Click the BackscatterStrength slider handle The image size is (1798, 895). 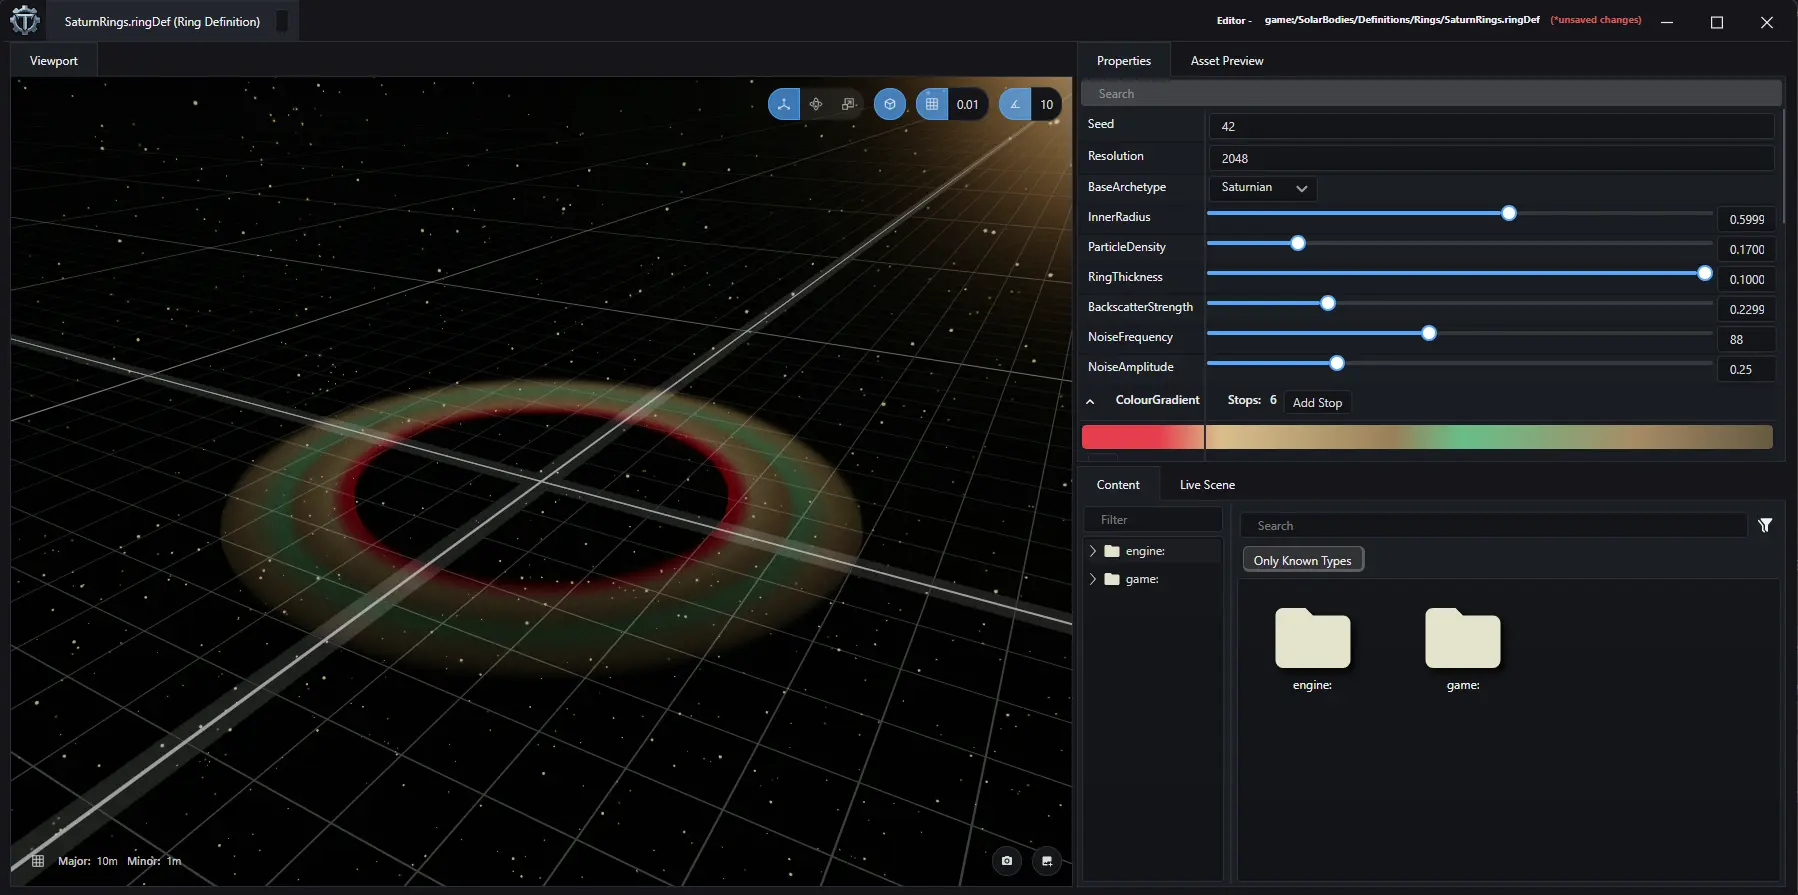coord(1328,303)
